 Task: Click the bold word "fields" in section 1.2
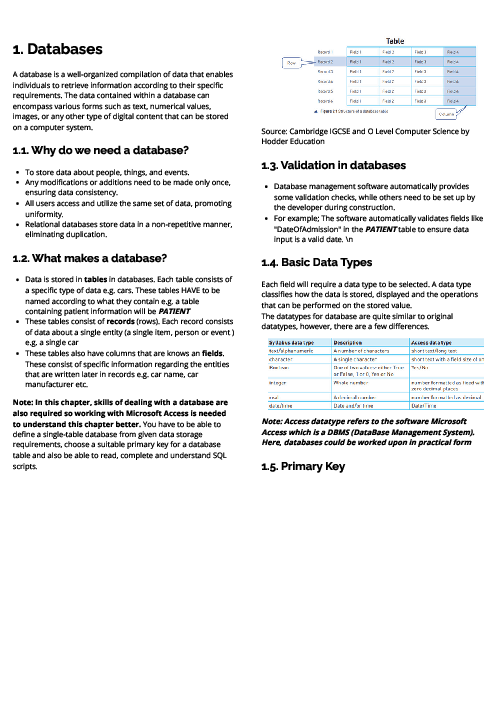(x=213, y=353)
